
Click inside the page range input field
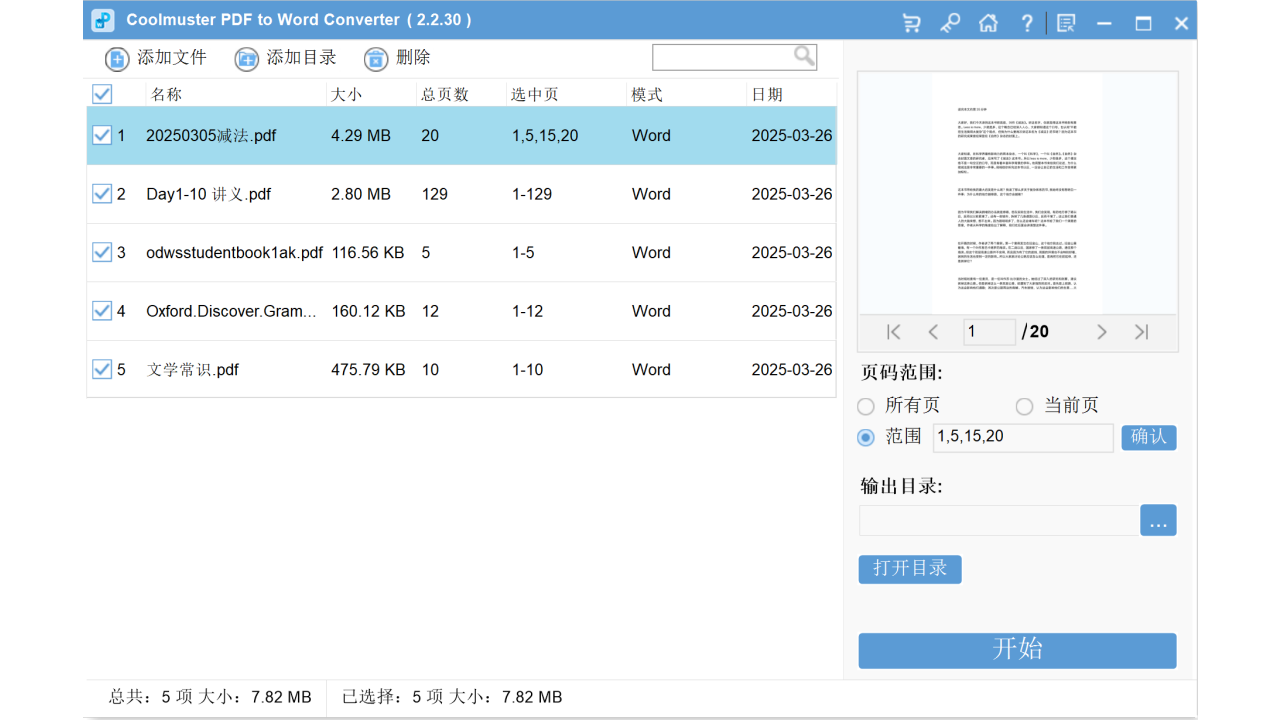coord(1023,437)
